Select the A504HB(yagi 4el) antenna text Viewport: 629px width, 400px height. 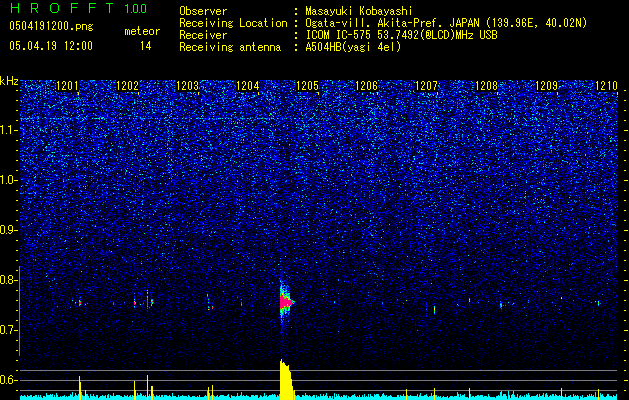coord(353,47)
